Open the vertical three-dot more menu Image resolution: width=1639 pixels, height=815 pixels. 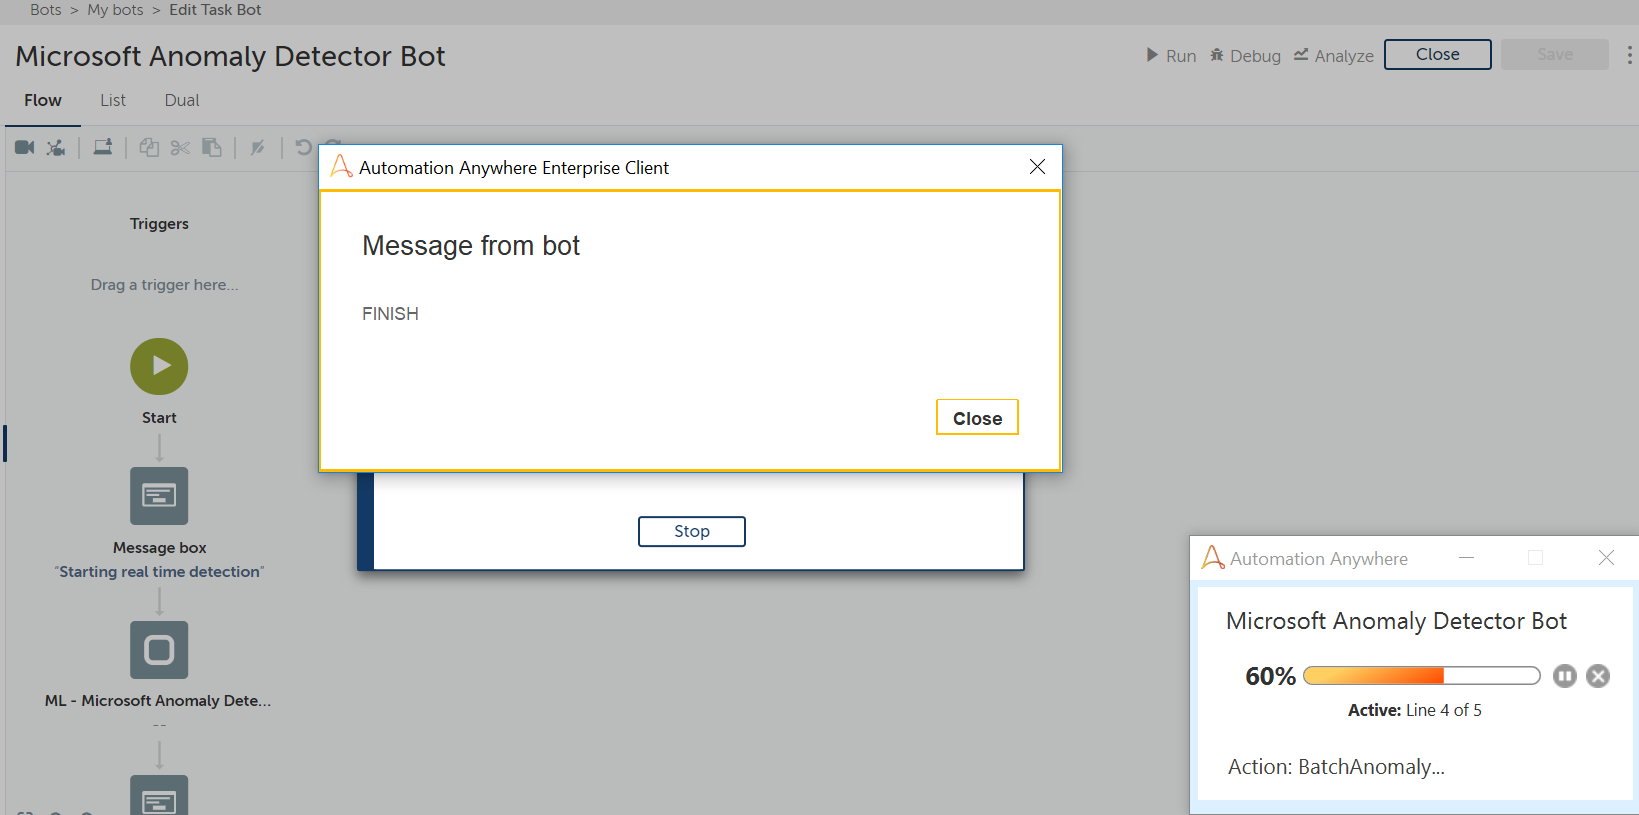[x=1629, y=55]
